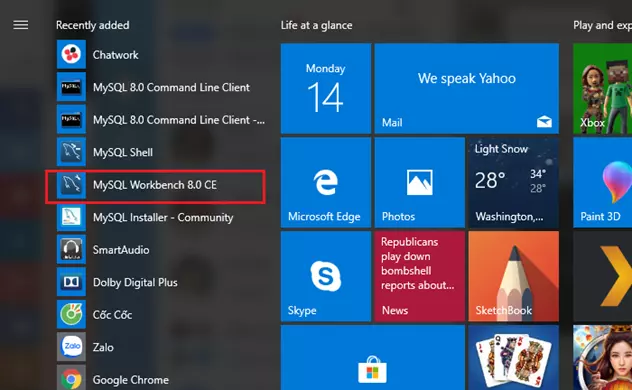
Task: Open the Calendar tile showing Monday 14
Action: (326, 88)
